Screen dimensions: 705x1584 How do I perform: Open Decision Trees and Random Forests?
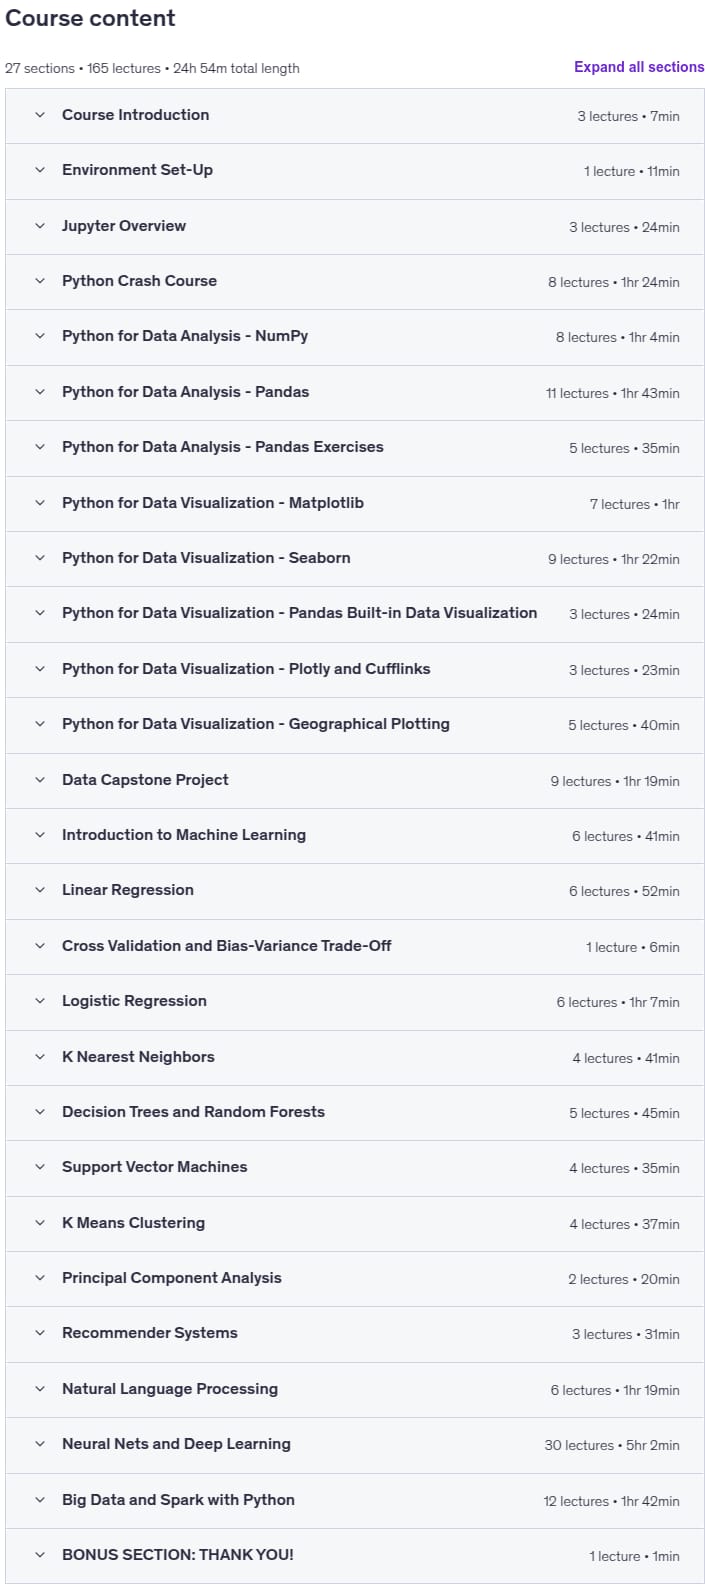coord(355,1112)
